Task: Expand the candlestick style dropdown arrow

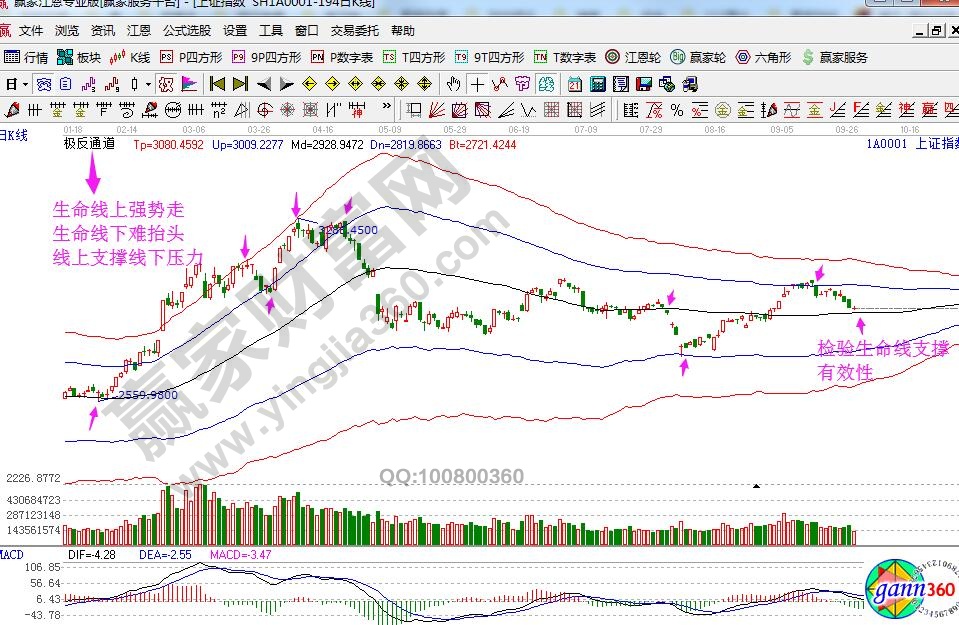Action: 148,83
